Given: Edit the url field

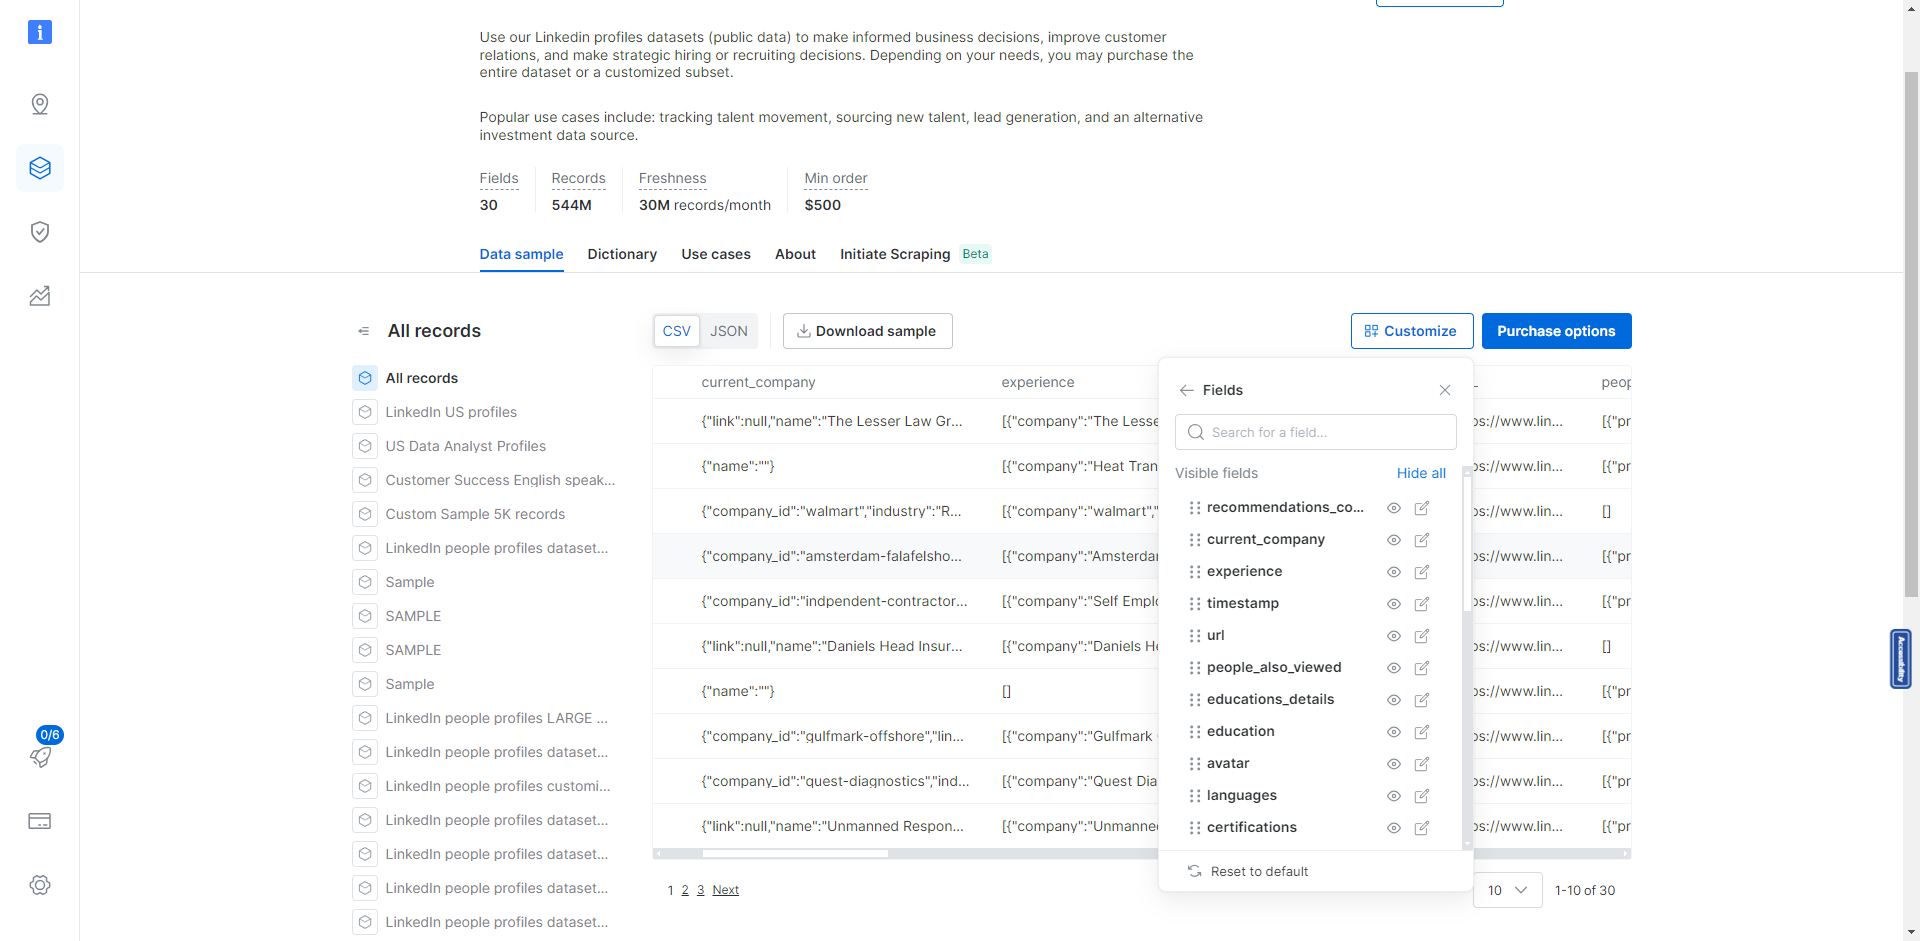Looking at the screenshot, I should 1422,636.
